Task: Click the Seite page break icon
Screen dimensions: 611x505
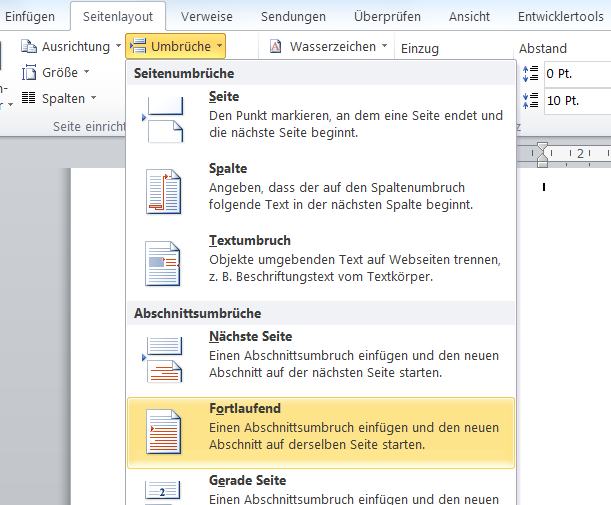Action: 164,119
